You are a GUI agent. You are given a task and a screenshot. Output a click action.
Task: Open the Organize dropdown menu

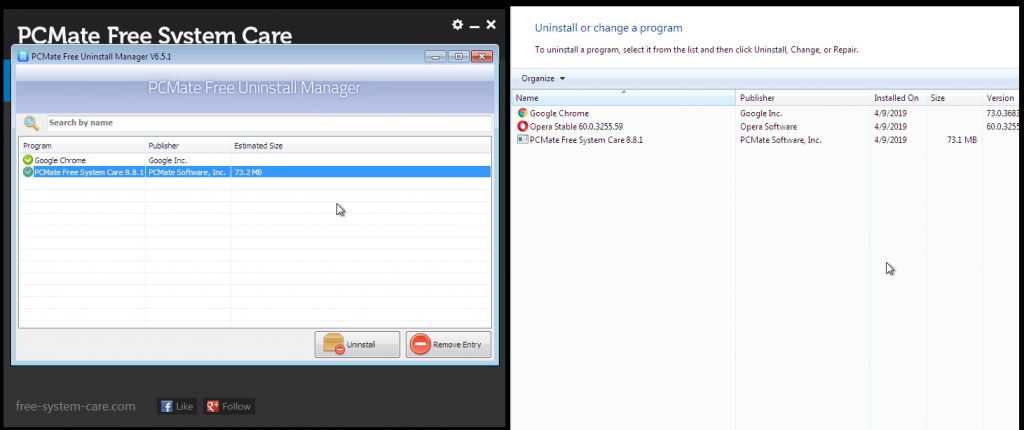click(x=543, y=78)
